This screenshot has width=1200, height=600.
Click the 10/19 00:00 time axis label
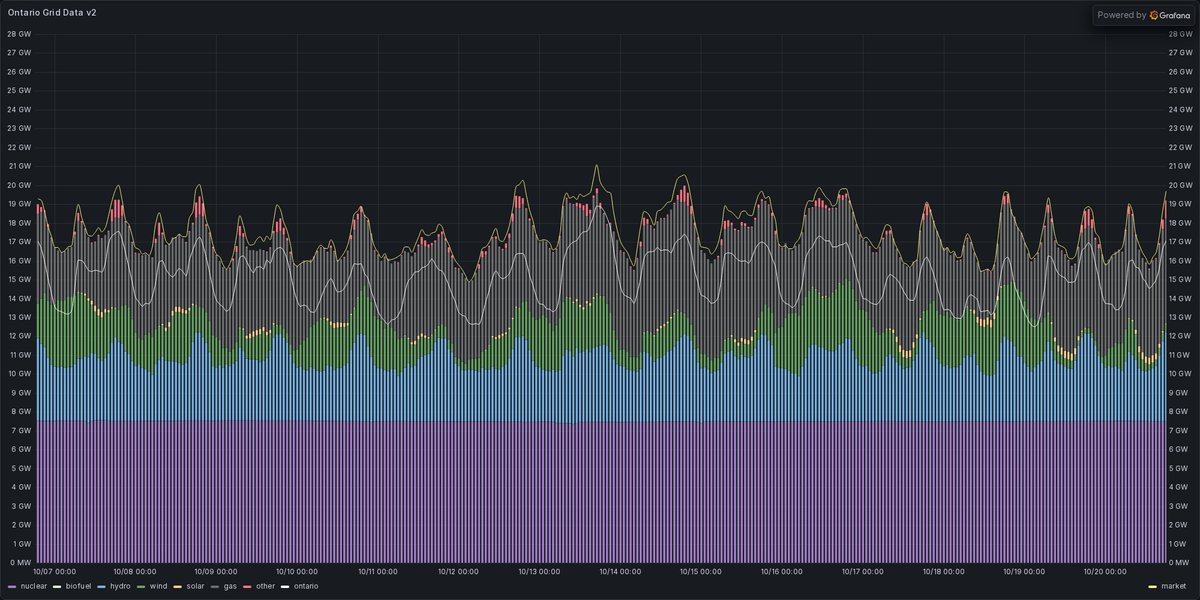[1022, 573]
